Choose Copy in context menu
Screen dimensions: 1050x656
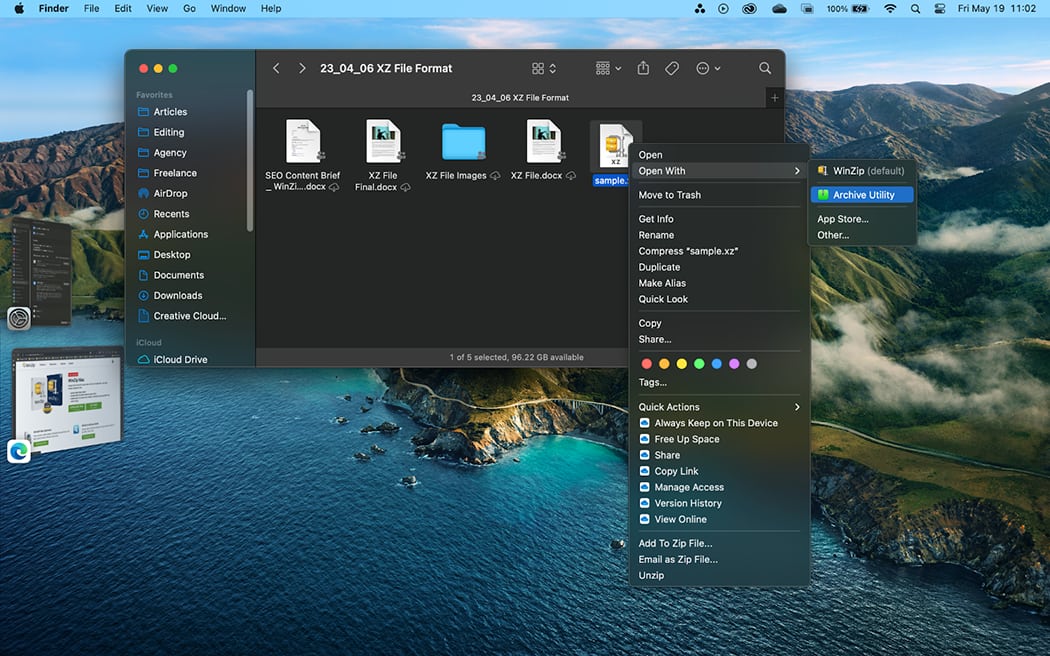719,323
